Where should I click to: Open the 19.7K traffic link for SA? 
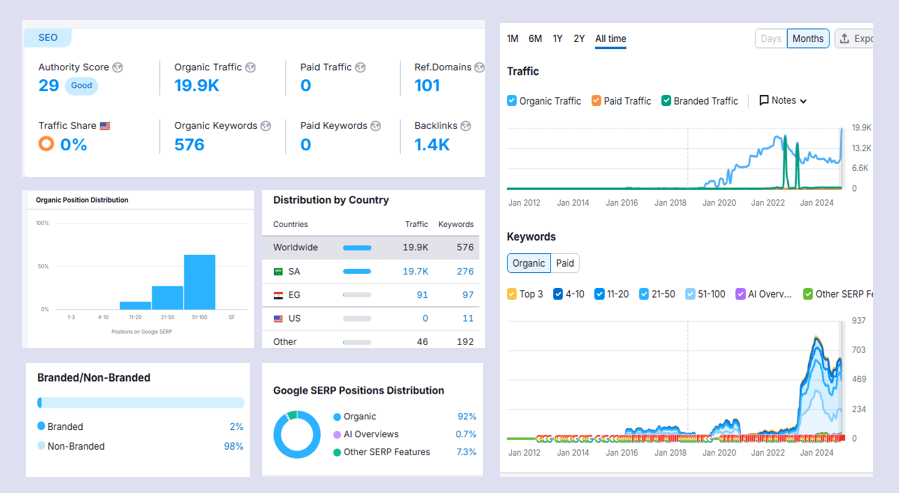[415, 271]
